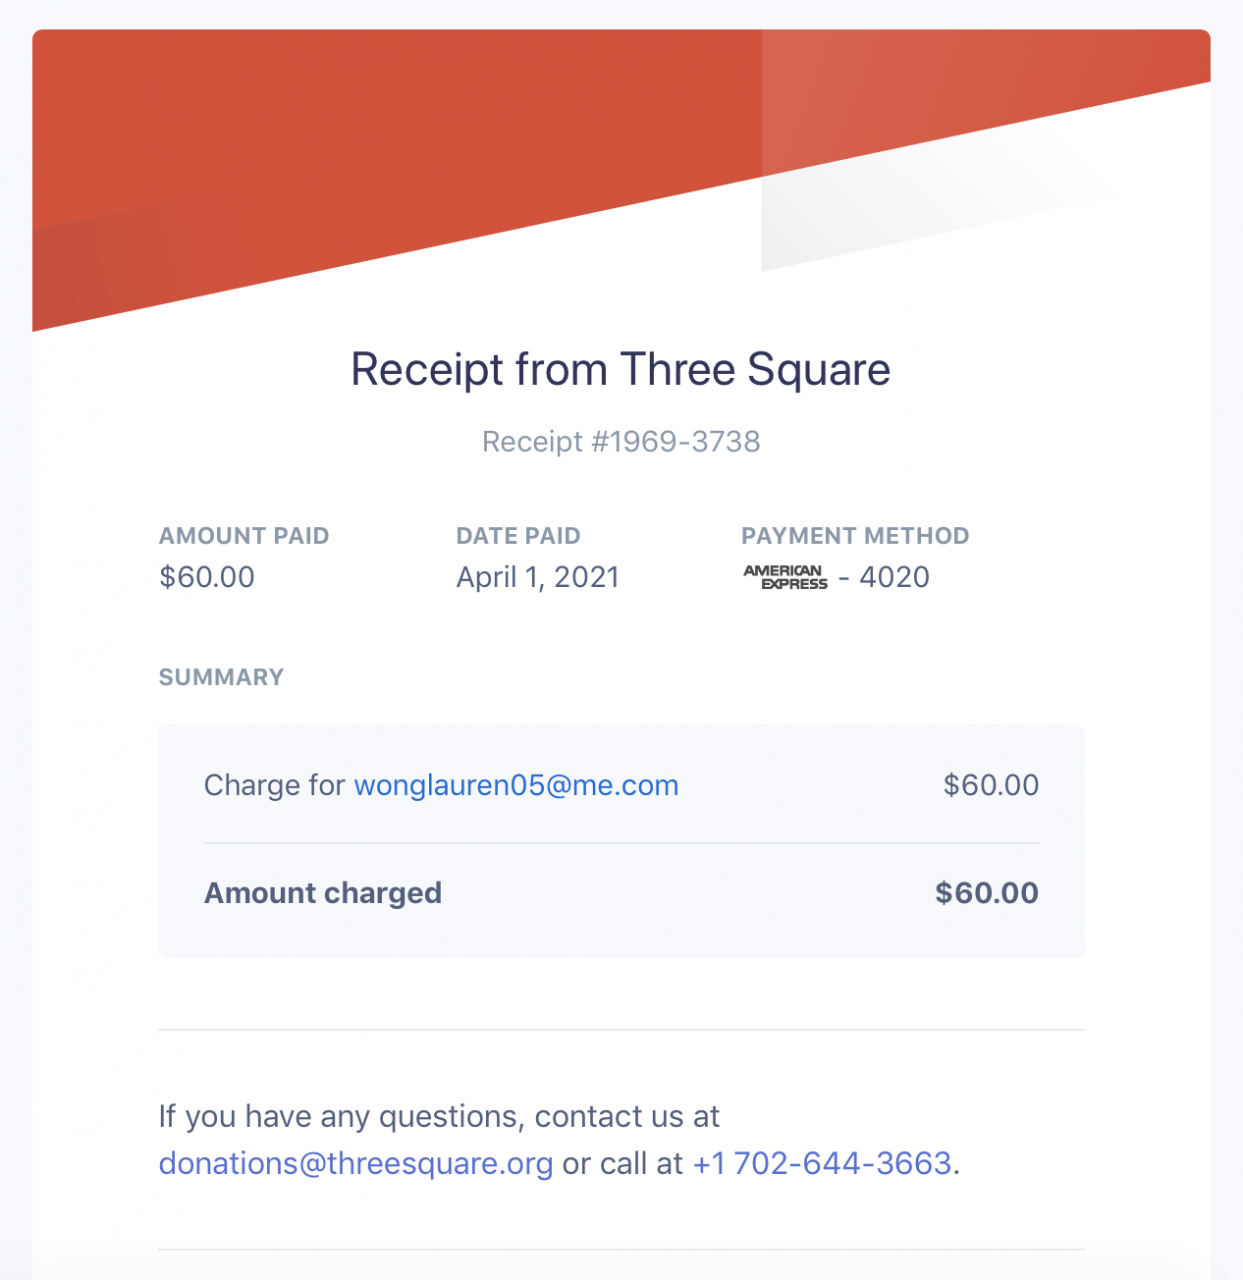This screenshot has height=1280, width=1243.
Task: Click the American Express card logo
Action: pos(785,577)
